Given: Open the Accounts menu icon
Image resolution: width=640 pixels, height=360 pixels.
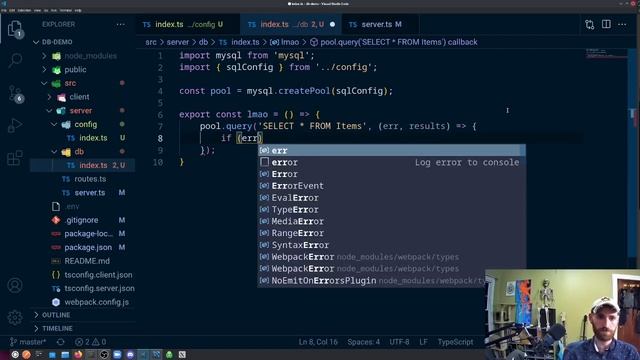Looking at the screenshot, I should (15, 285).
